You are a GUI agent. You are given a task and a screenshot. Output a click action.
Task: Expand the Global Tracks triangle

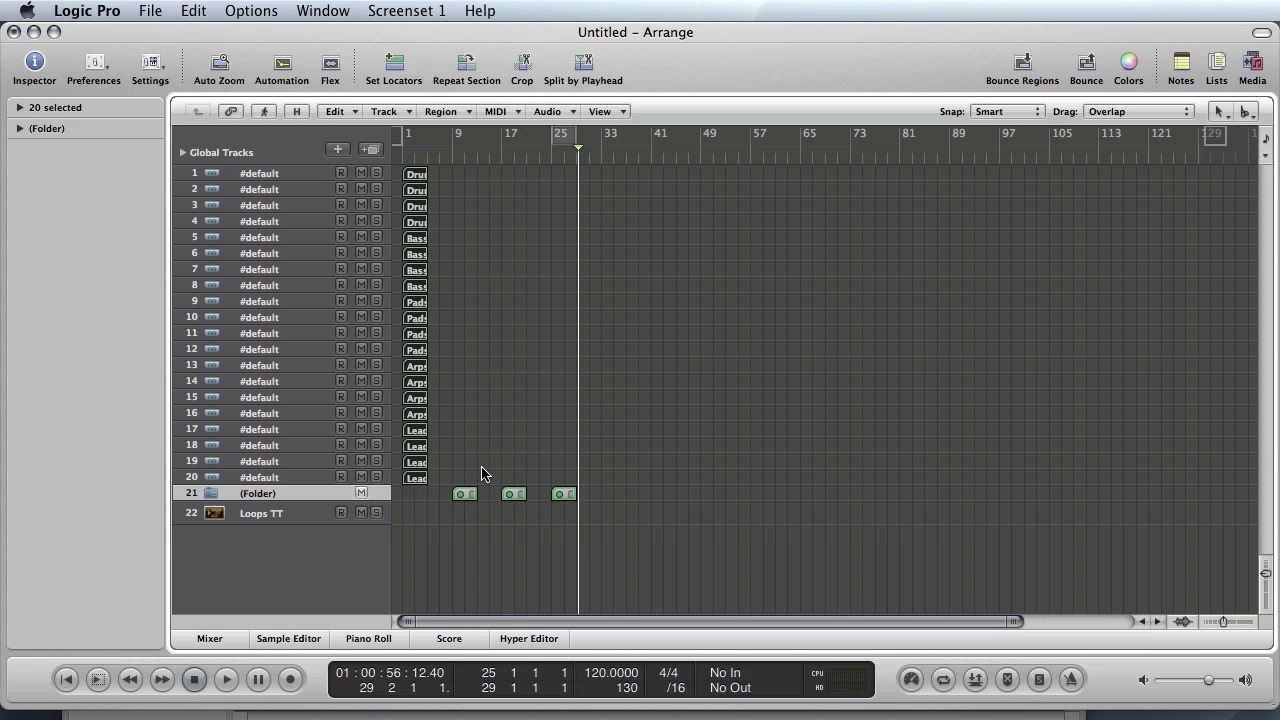click(183, 152)
